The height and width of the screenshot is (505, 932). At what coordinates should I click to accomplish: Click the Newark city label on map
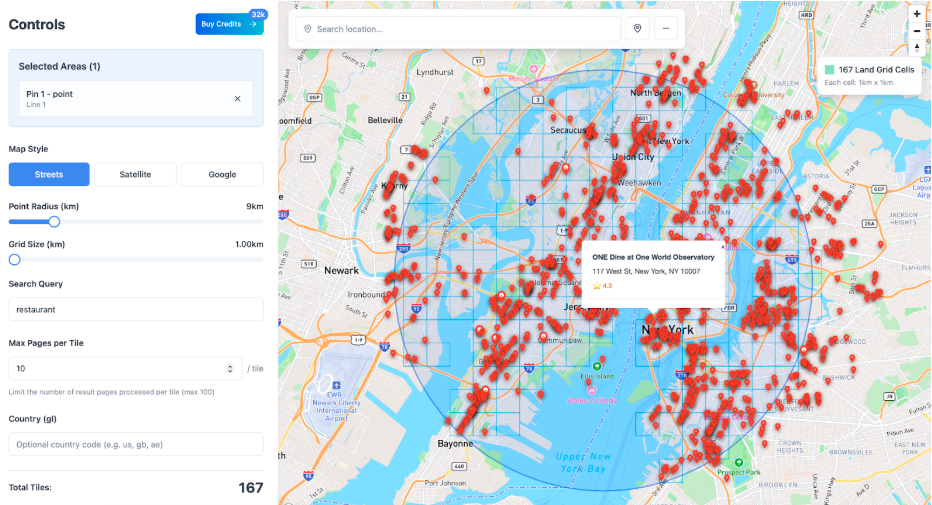pos(341,270)
